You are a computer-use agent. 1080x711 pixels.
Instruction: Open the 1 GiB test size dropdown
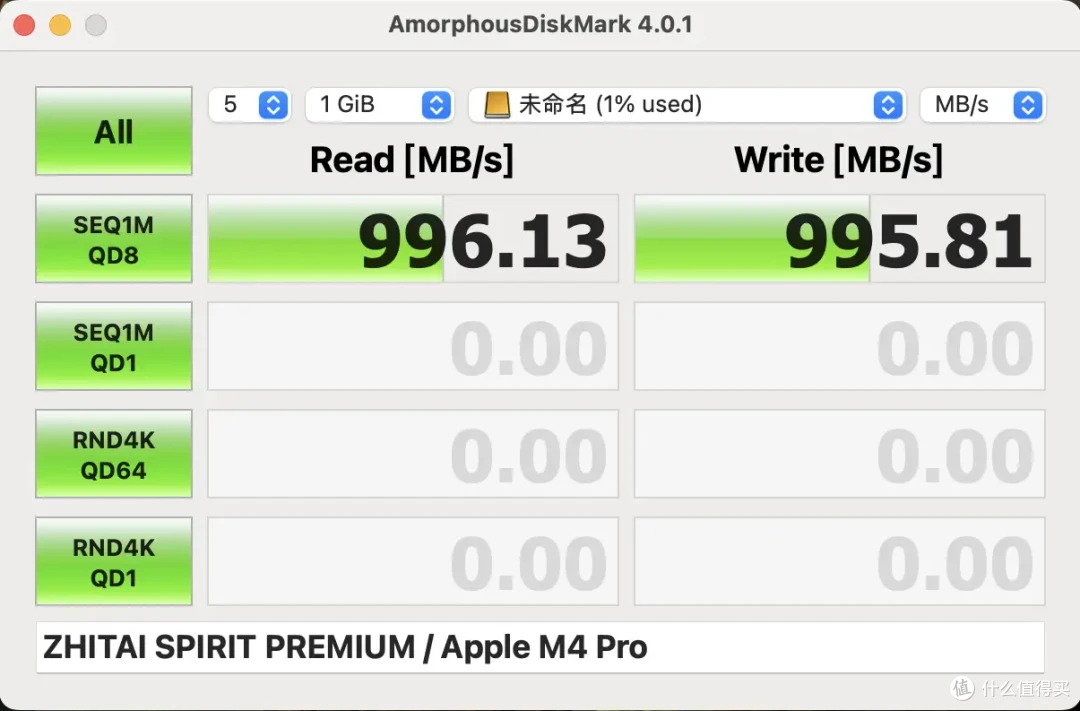click(379, 105)
